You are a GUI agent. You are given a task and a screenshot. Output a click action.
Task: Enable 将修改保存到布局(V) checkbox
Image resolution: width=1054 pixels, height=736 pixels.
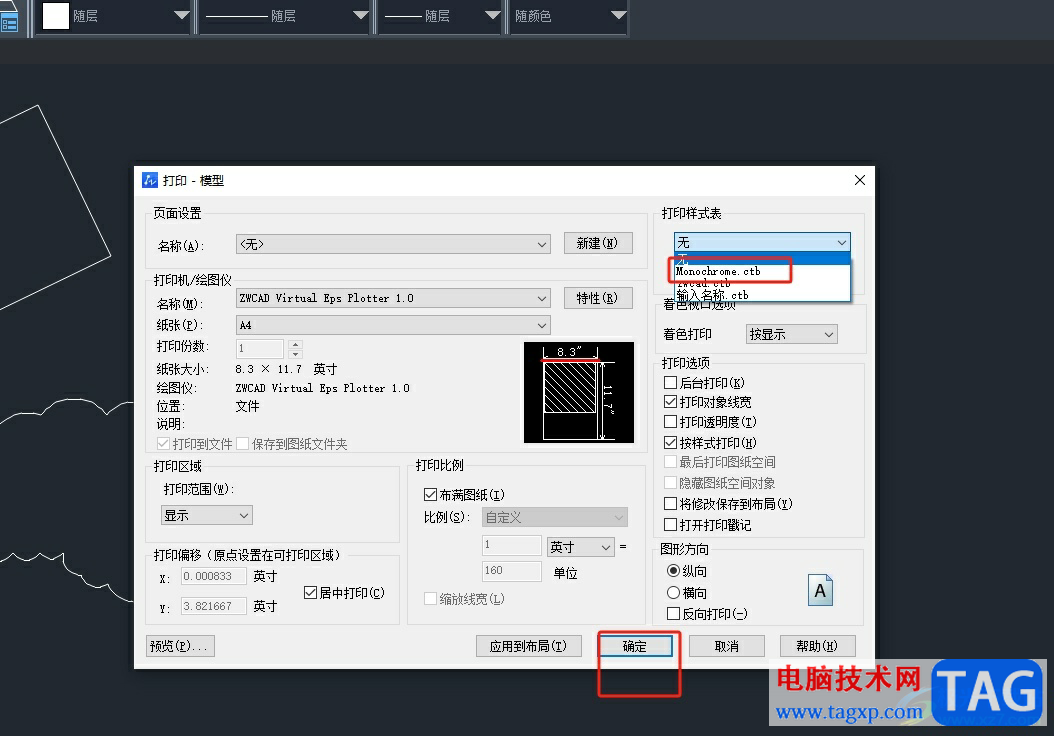(x=670, y=503)
